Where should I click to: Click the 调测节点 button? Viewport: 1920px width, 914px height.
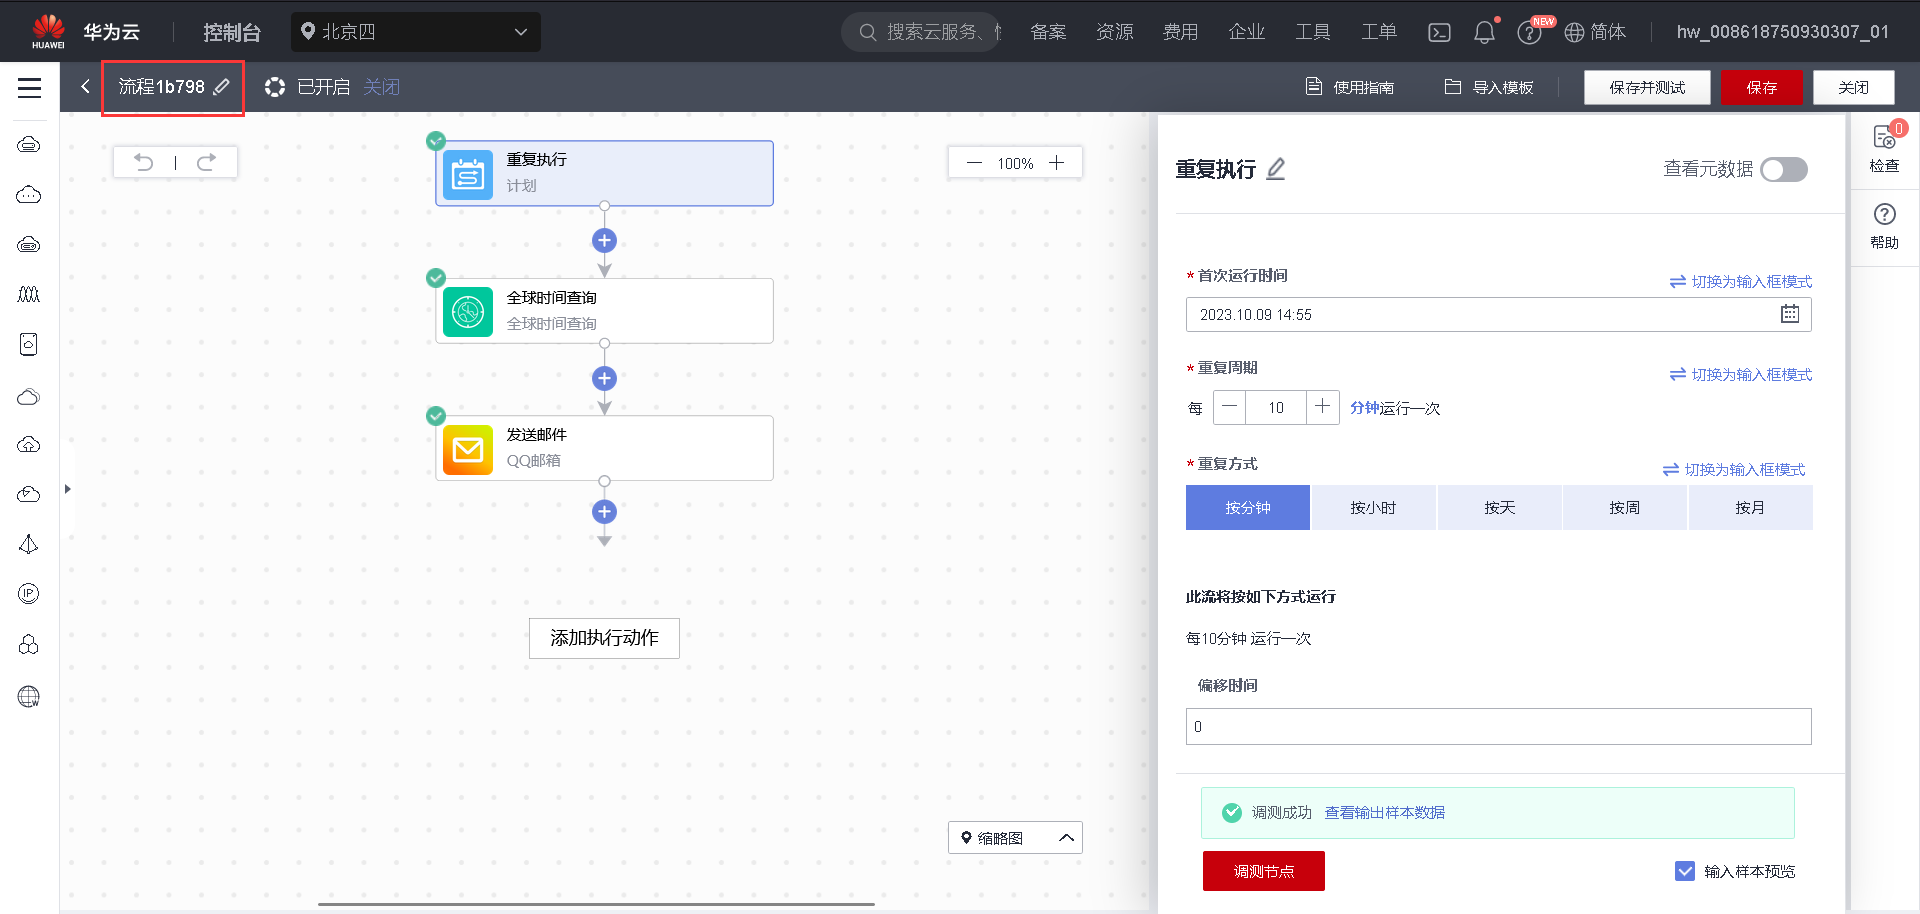(x=1263, y=871)
